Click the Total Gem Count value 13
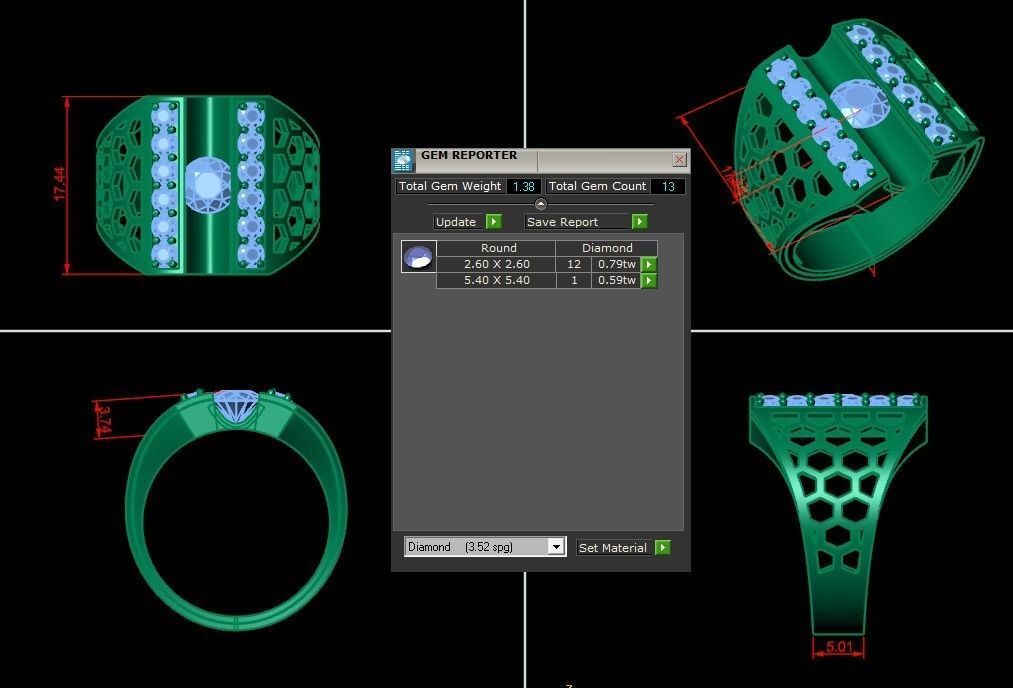Image resolution: width=1013 pixels, height=688 pixels. [667, 187]
